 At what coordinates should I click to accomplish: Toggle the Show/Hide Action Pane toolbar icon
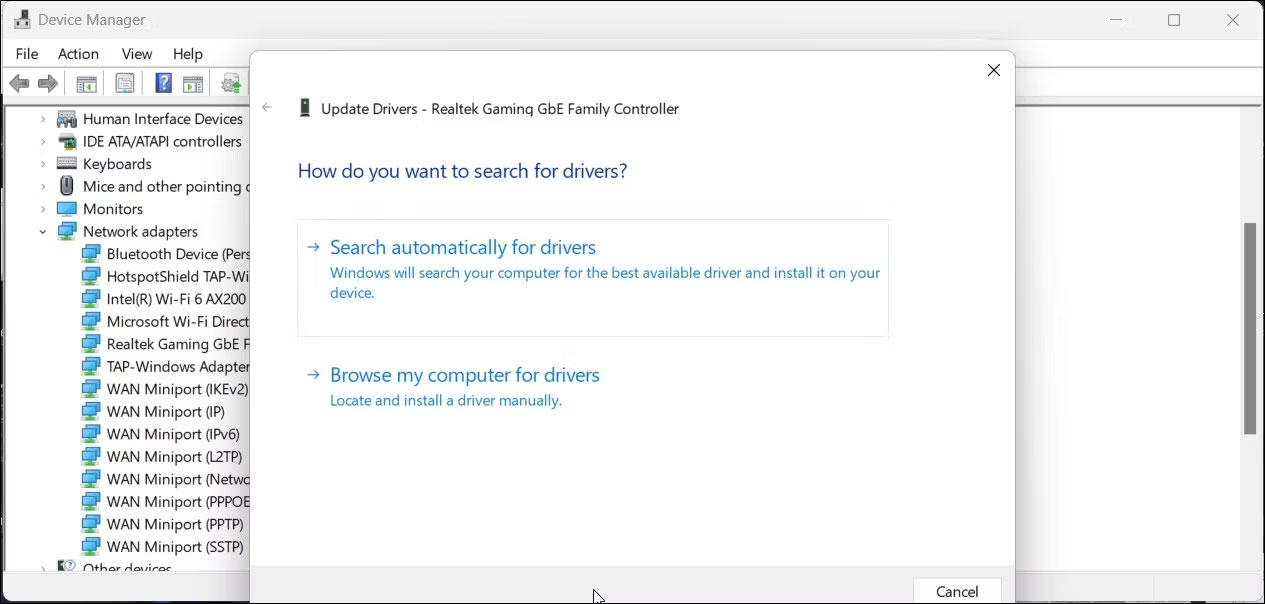tap(193, 84)
